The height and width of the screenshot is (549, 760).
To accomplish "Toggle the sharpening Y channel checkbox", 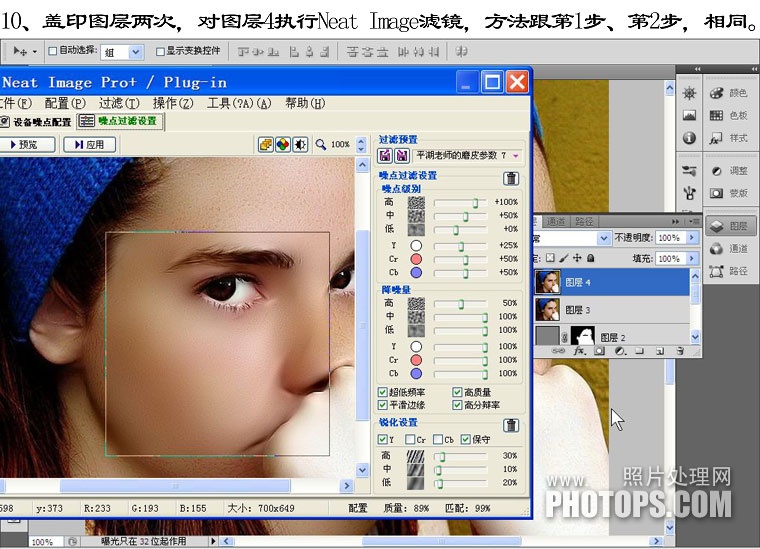I will pyautogui.click(x=382, y=439).
